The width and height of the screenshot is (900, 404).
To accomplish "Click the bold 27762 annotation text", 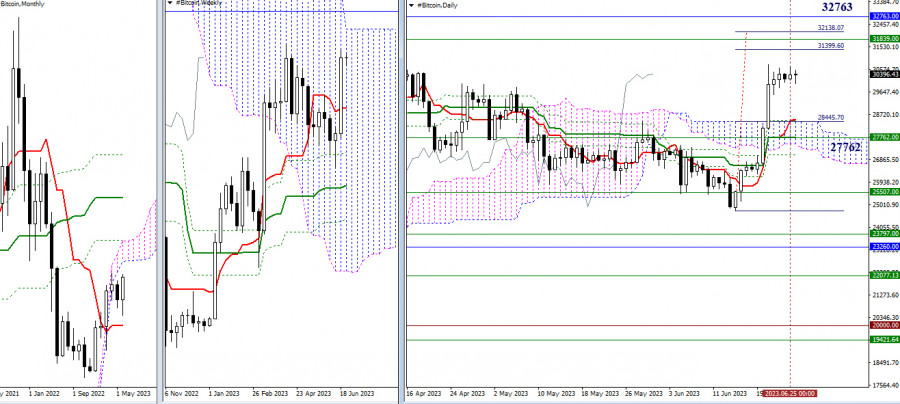I will pos(846,147).
